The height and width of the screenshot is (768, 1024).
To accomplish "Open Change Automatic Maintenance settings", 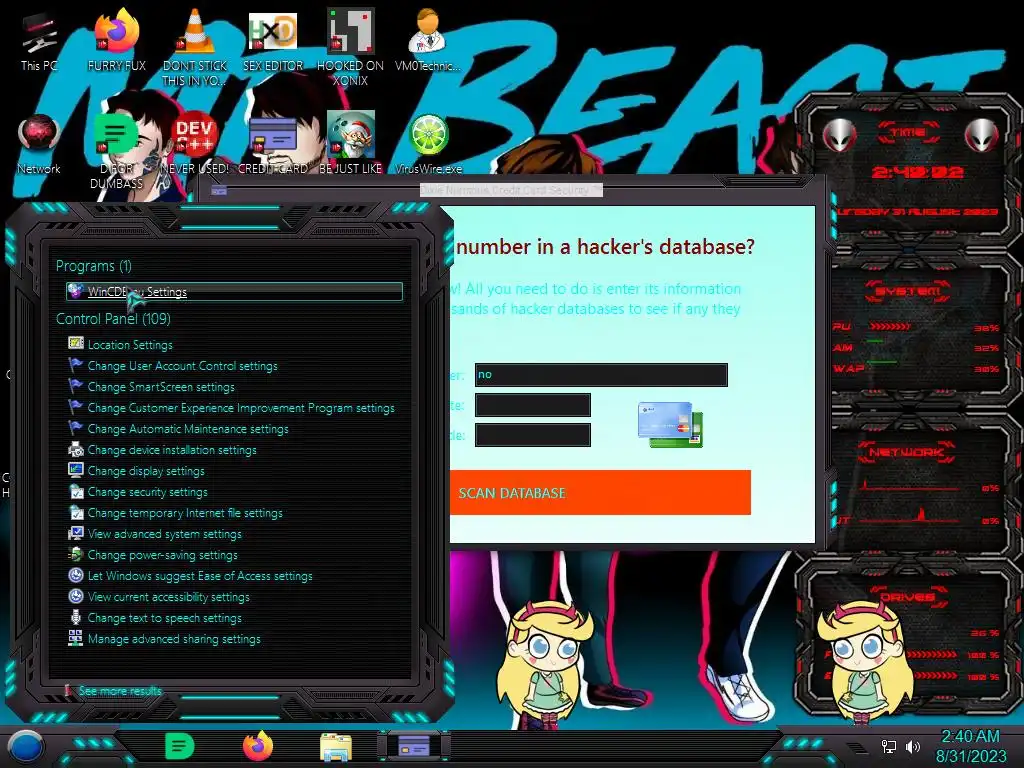I will [178, 428].
